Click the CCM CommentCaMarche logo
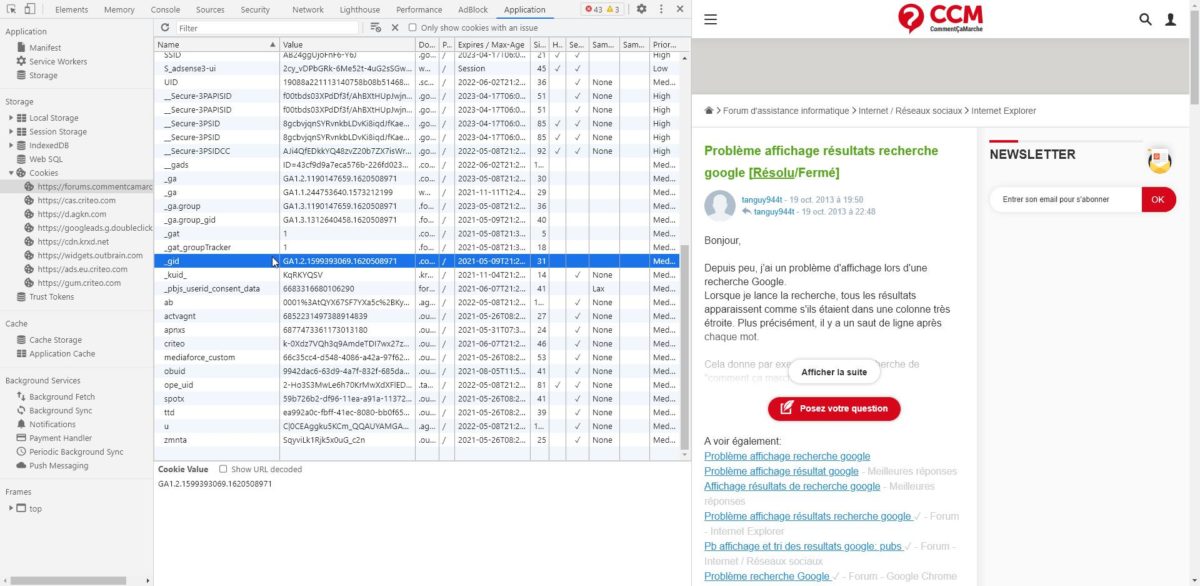Viewport: 1200px width, 586px height. click(940, 18)
